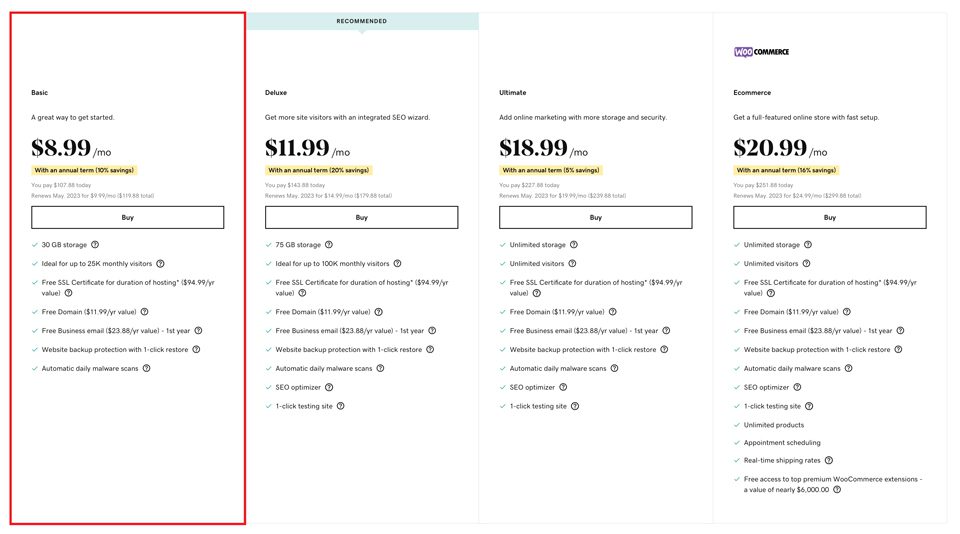Screen dimensions: 960x534
Task: Open info icon for Ecommerce Unlimited storage
Action: [x=808, y=245]
